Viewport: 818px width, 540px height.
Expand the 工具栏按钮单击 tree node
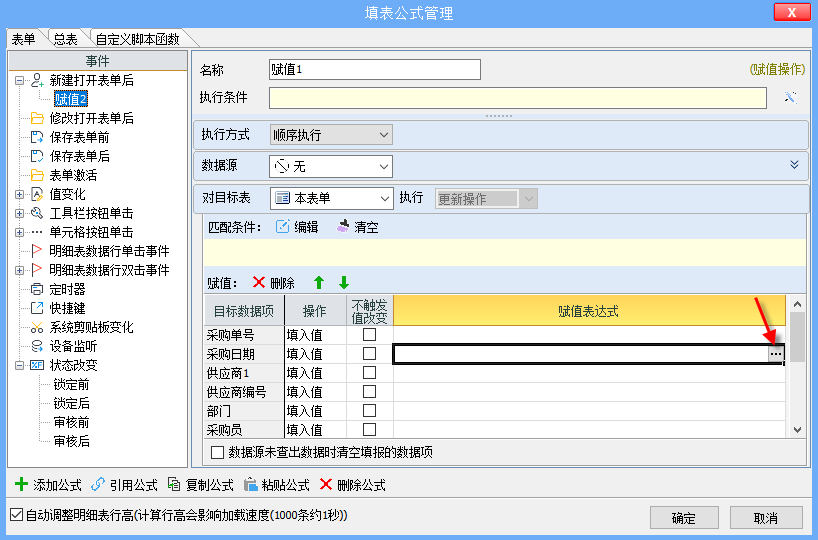click(x=19, y=213)
